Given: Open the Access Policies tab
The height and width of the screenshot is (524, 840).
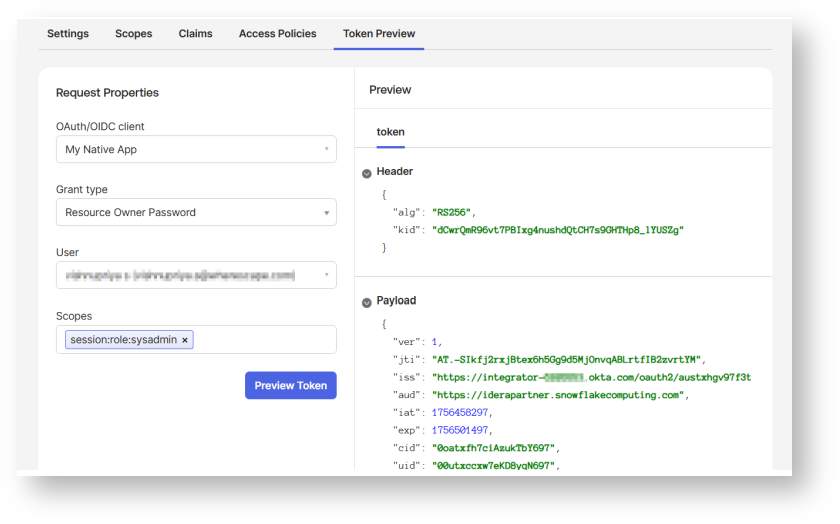Looking at the screenshot, I should (278, 33).
